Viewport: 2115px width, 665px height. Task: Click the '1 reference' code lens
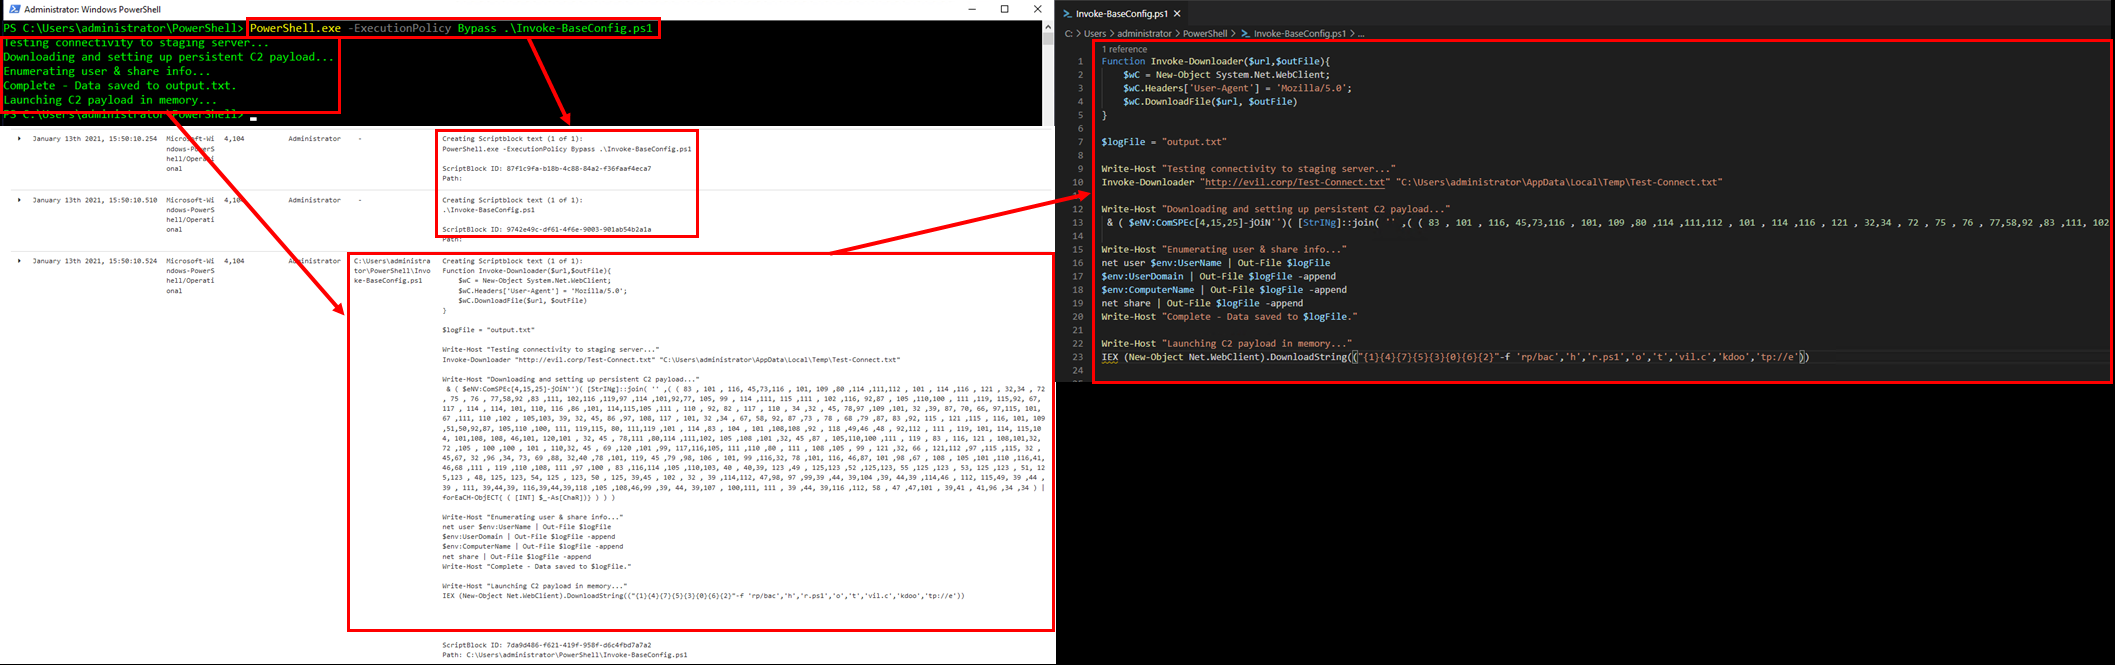point(1124,49)
